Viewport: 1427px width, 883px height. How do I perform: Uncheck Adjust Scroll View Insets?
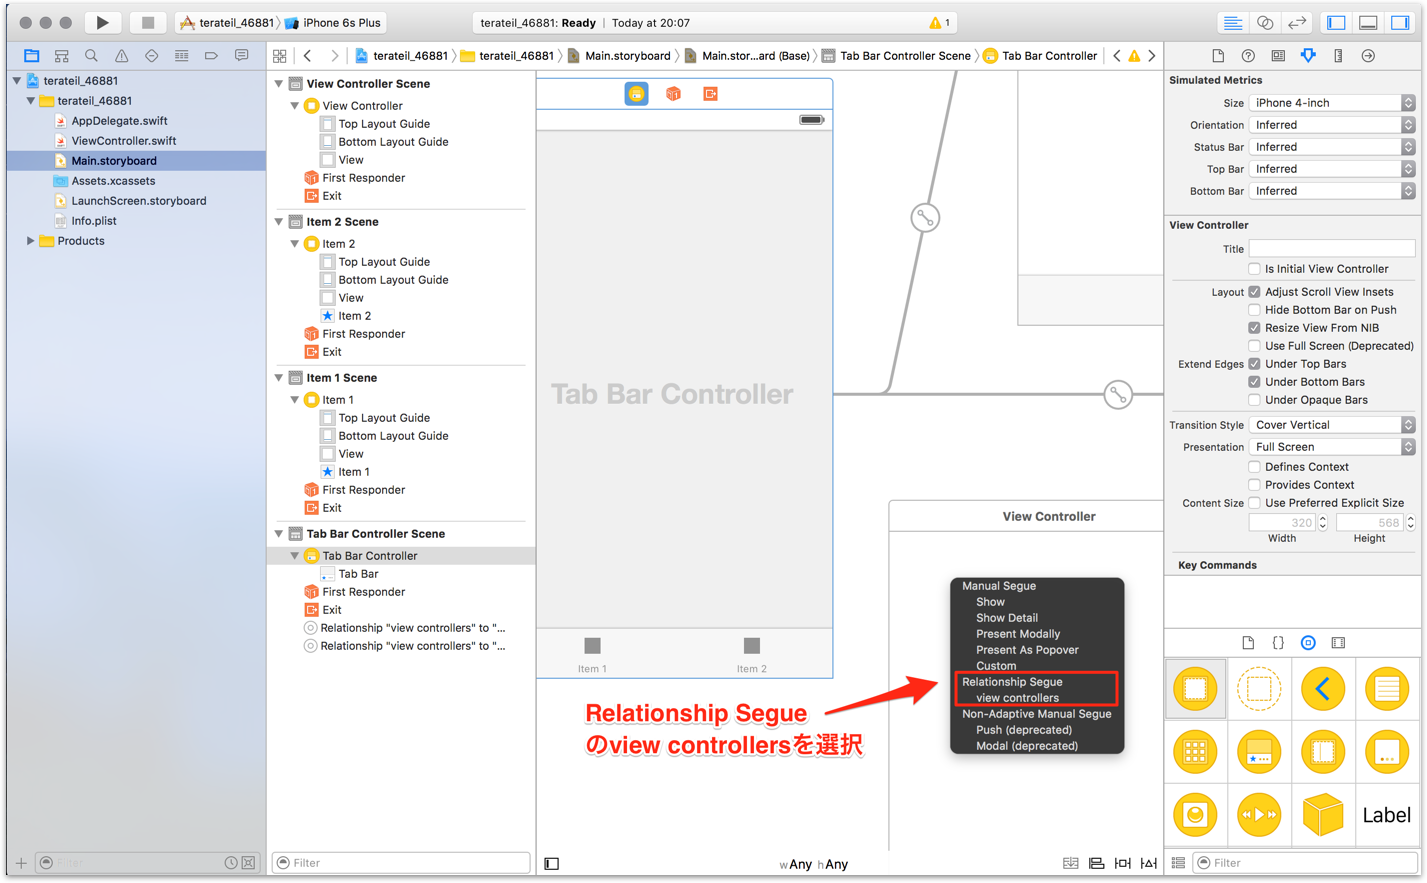pyautogui.click(x=1254, y=292)
